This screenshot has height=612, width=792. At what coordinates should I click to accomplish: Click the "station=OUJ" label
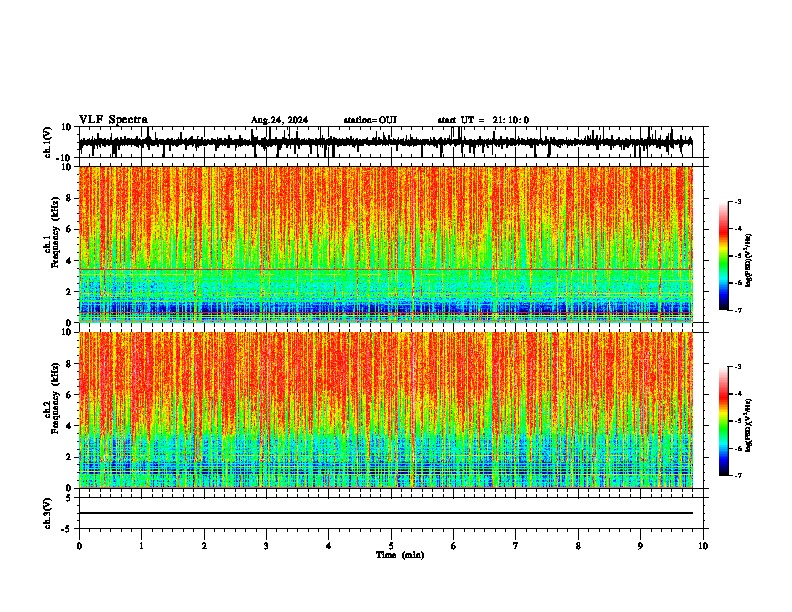[x=370, y=120]
